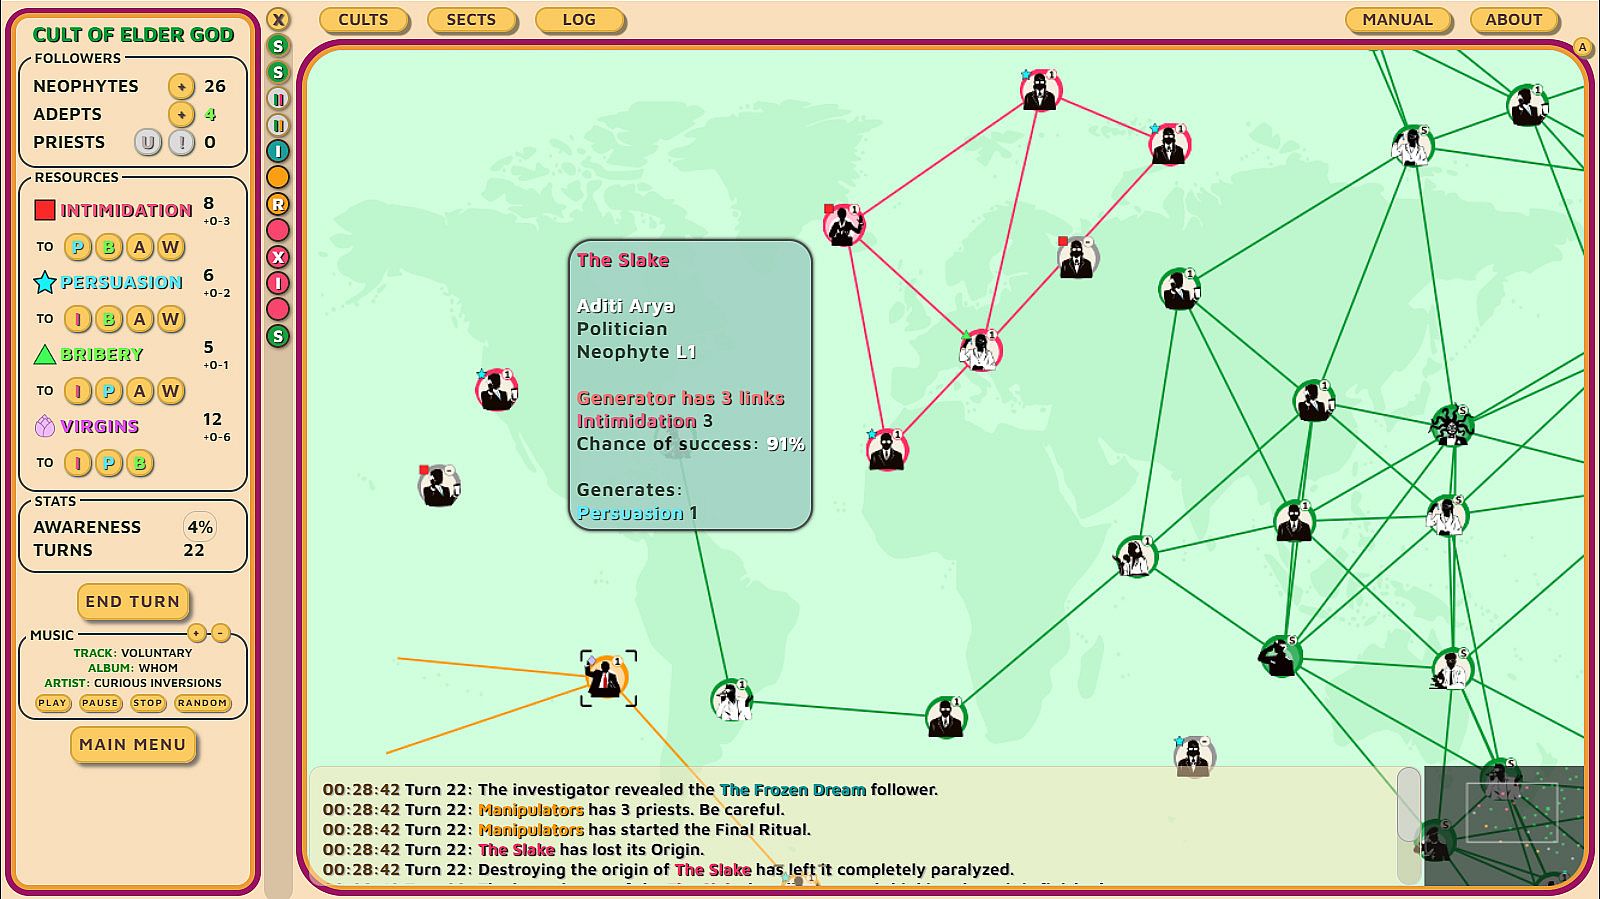
Task: Convert Virgins to Intimidation with the I coin
Action: [78, 463]
